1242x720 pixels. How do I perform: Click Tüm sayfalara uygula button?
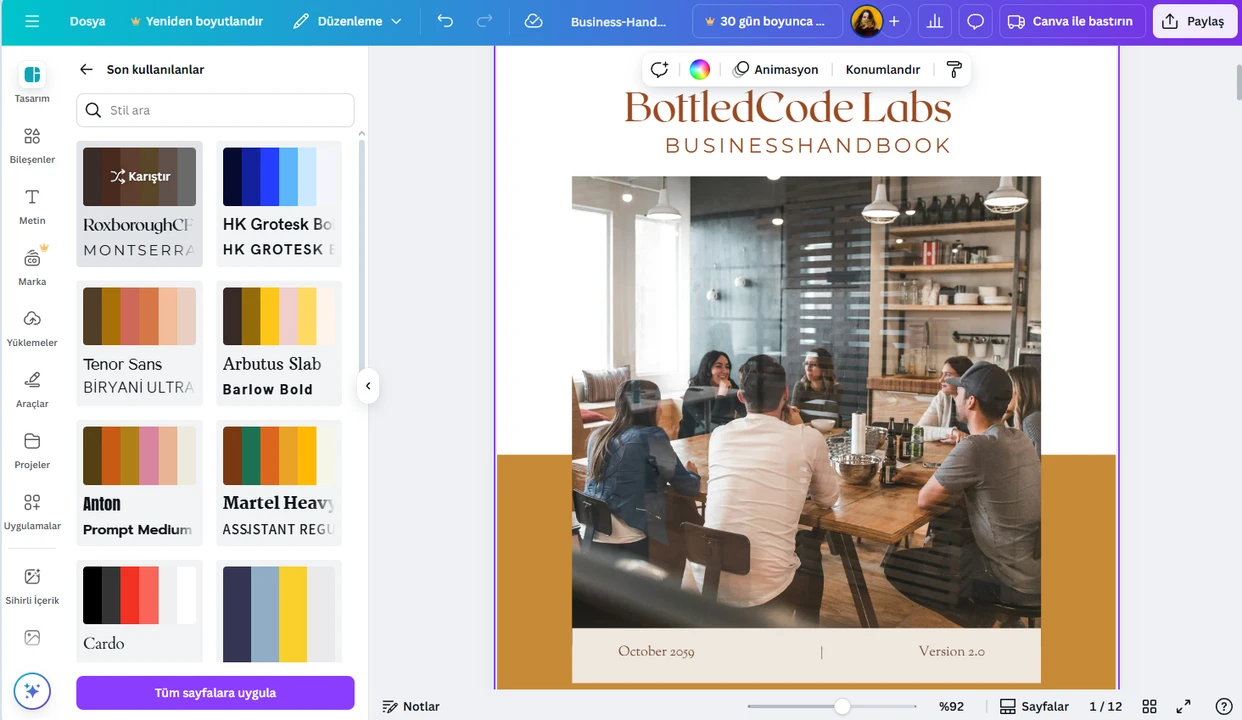click(x=215, y=693)
